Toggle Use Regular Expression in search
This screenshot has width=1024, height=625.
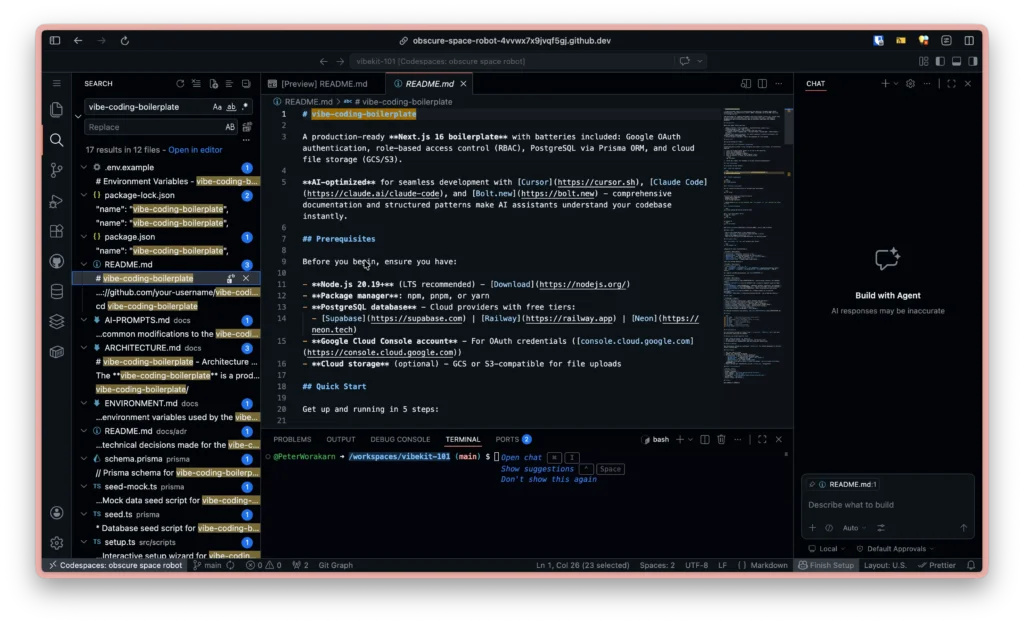point(245,106)
